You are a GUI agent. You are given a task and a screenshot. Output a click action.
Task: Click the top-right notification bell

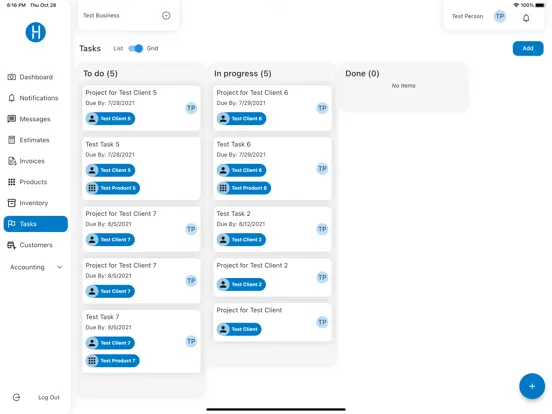tap(526, 18)
